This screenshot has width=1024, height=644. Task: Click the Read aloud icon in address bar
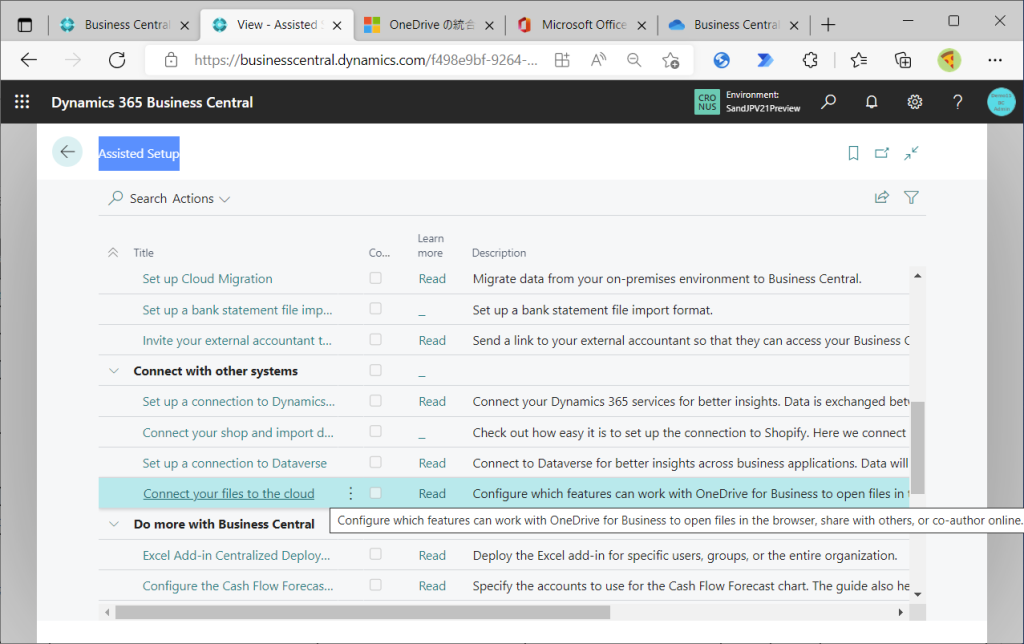[x=598, y=60]
